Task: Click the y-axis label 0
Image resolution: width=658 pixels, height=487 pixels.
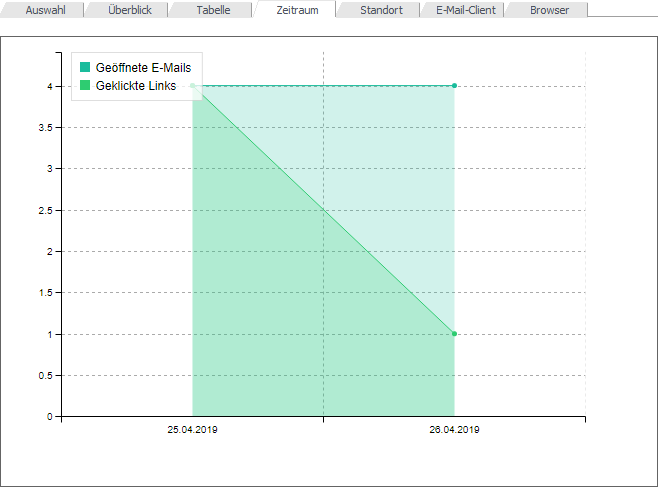Action: pyautogui.click(x=48, y=416)
